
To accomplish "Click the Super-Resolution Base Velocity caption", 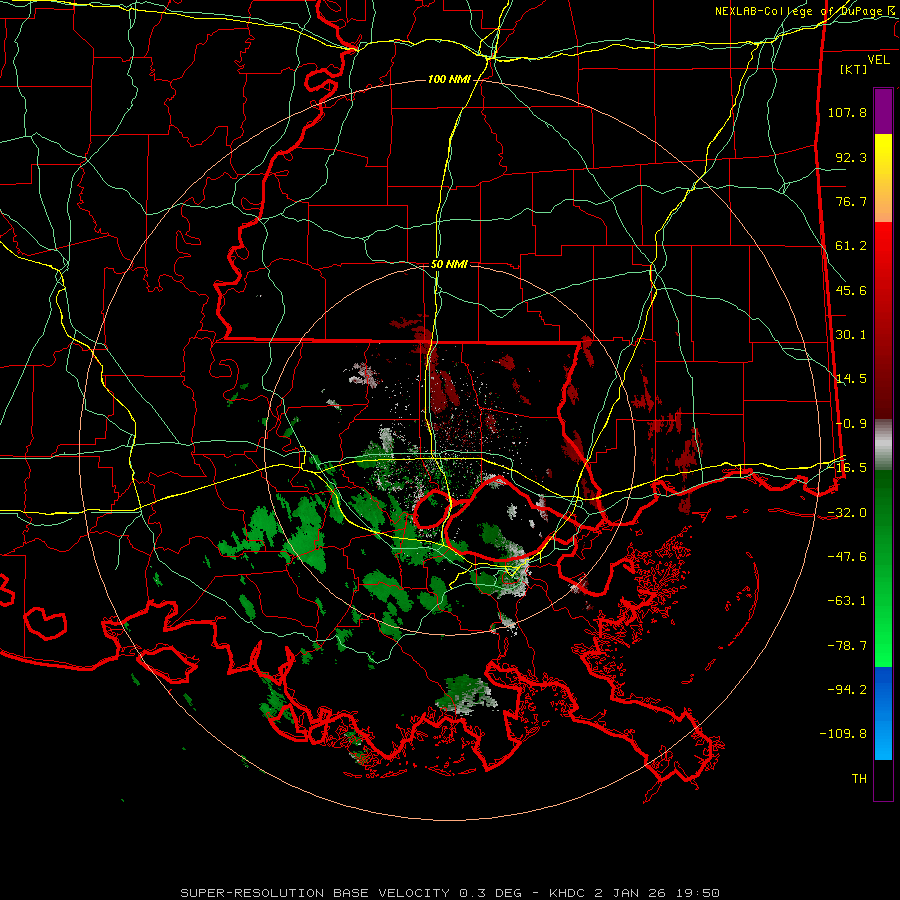I will (x=449, y=893).
